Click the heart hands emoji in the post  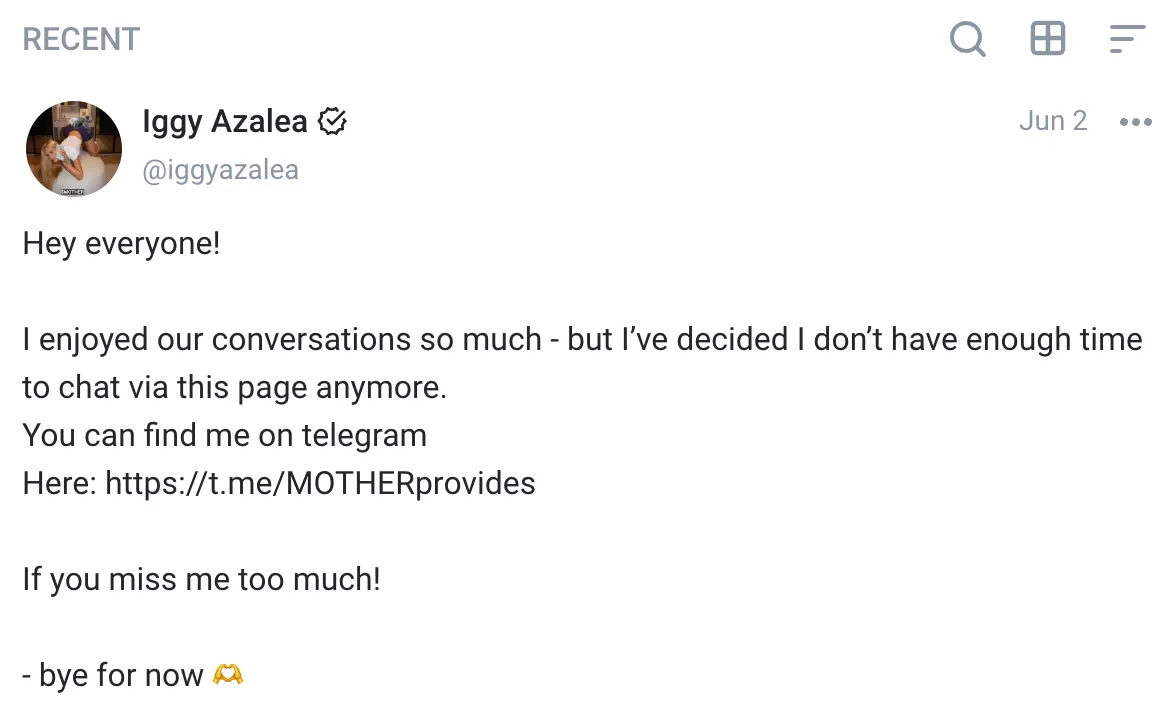(x=228, y=674)
